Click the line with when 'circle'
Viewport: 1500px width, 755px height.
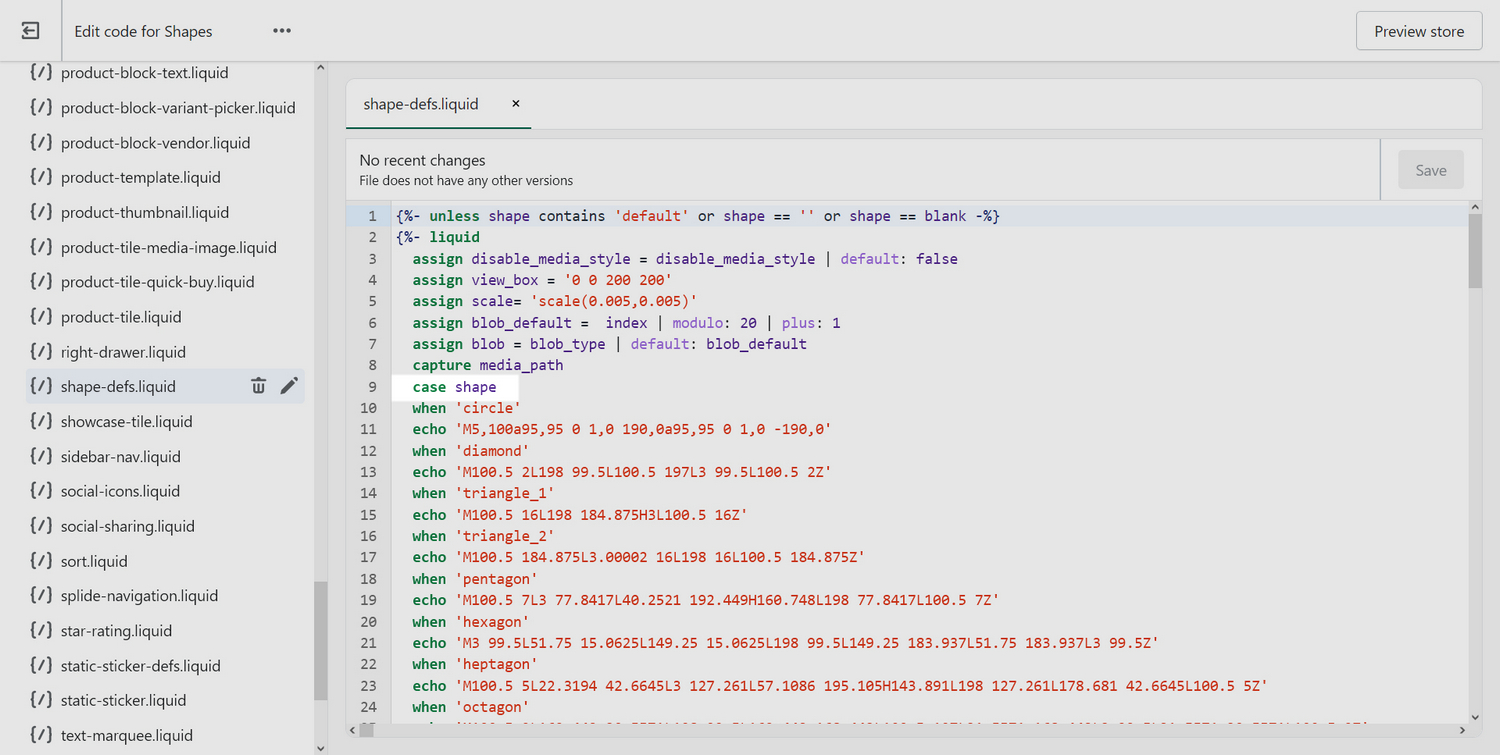466,408
